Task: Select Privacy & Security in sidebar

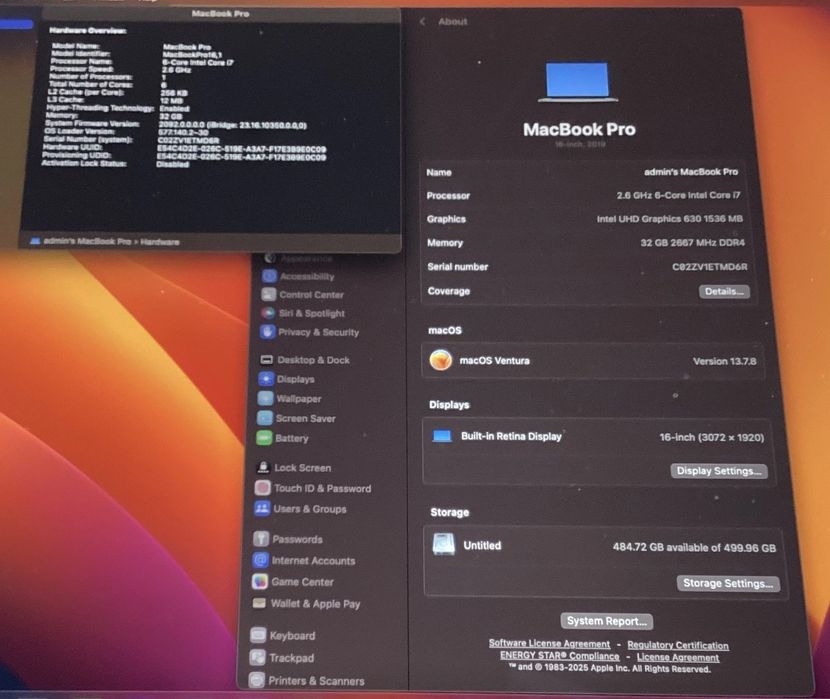Action: click(319, 332)
